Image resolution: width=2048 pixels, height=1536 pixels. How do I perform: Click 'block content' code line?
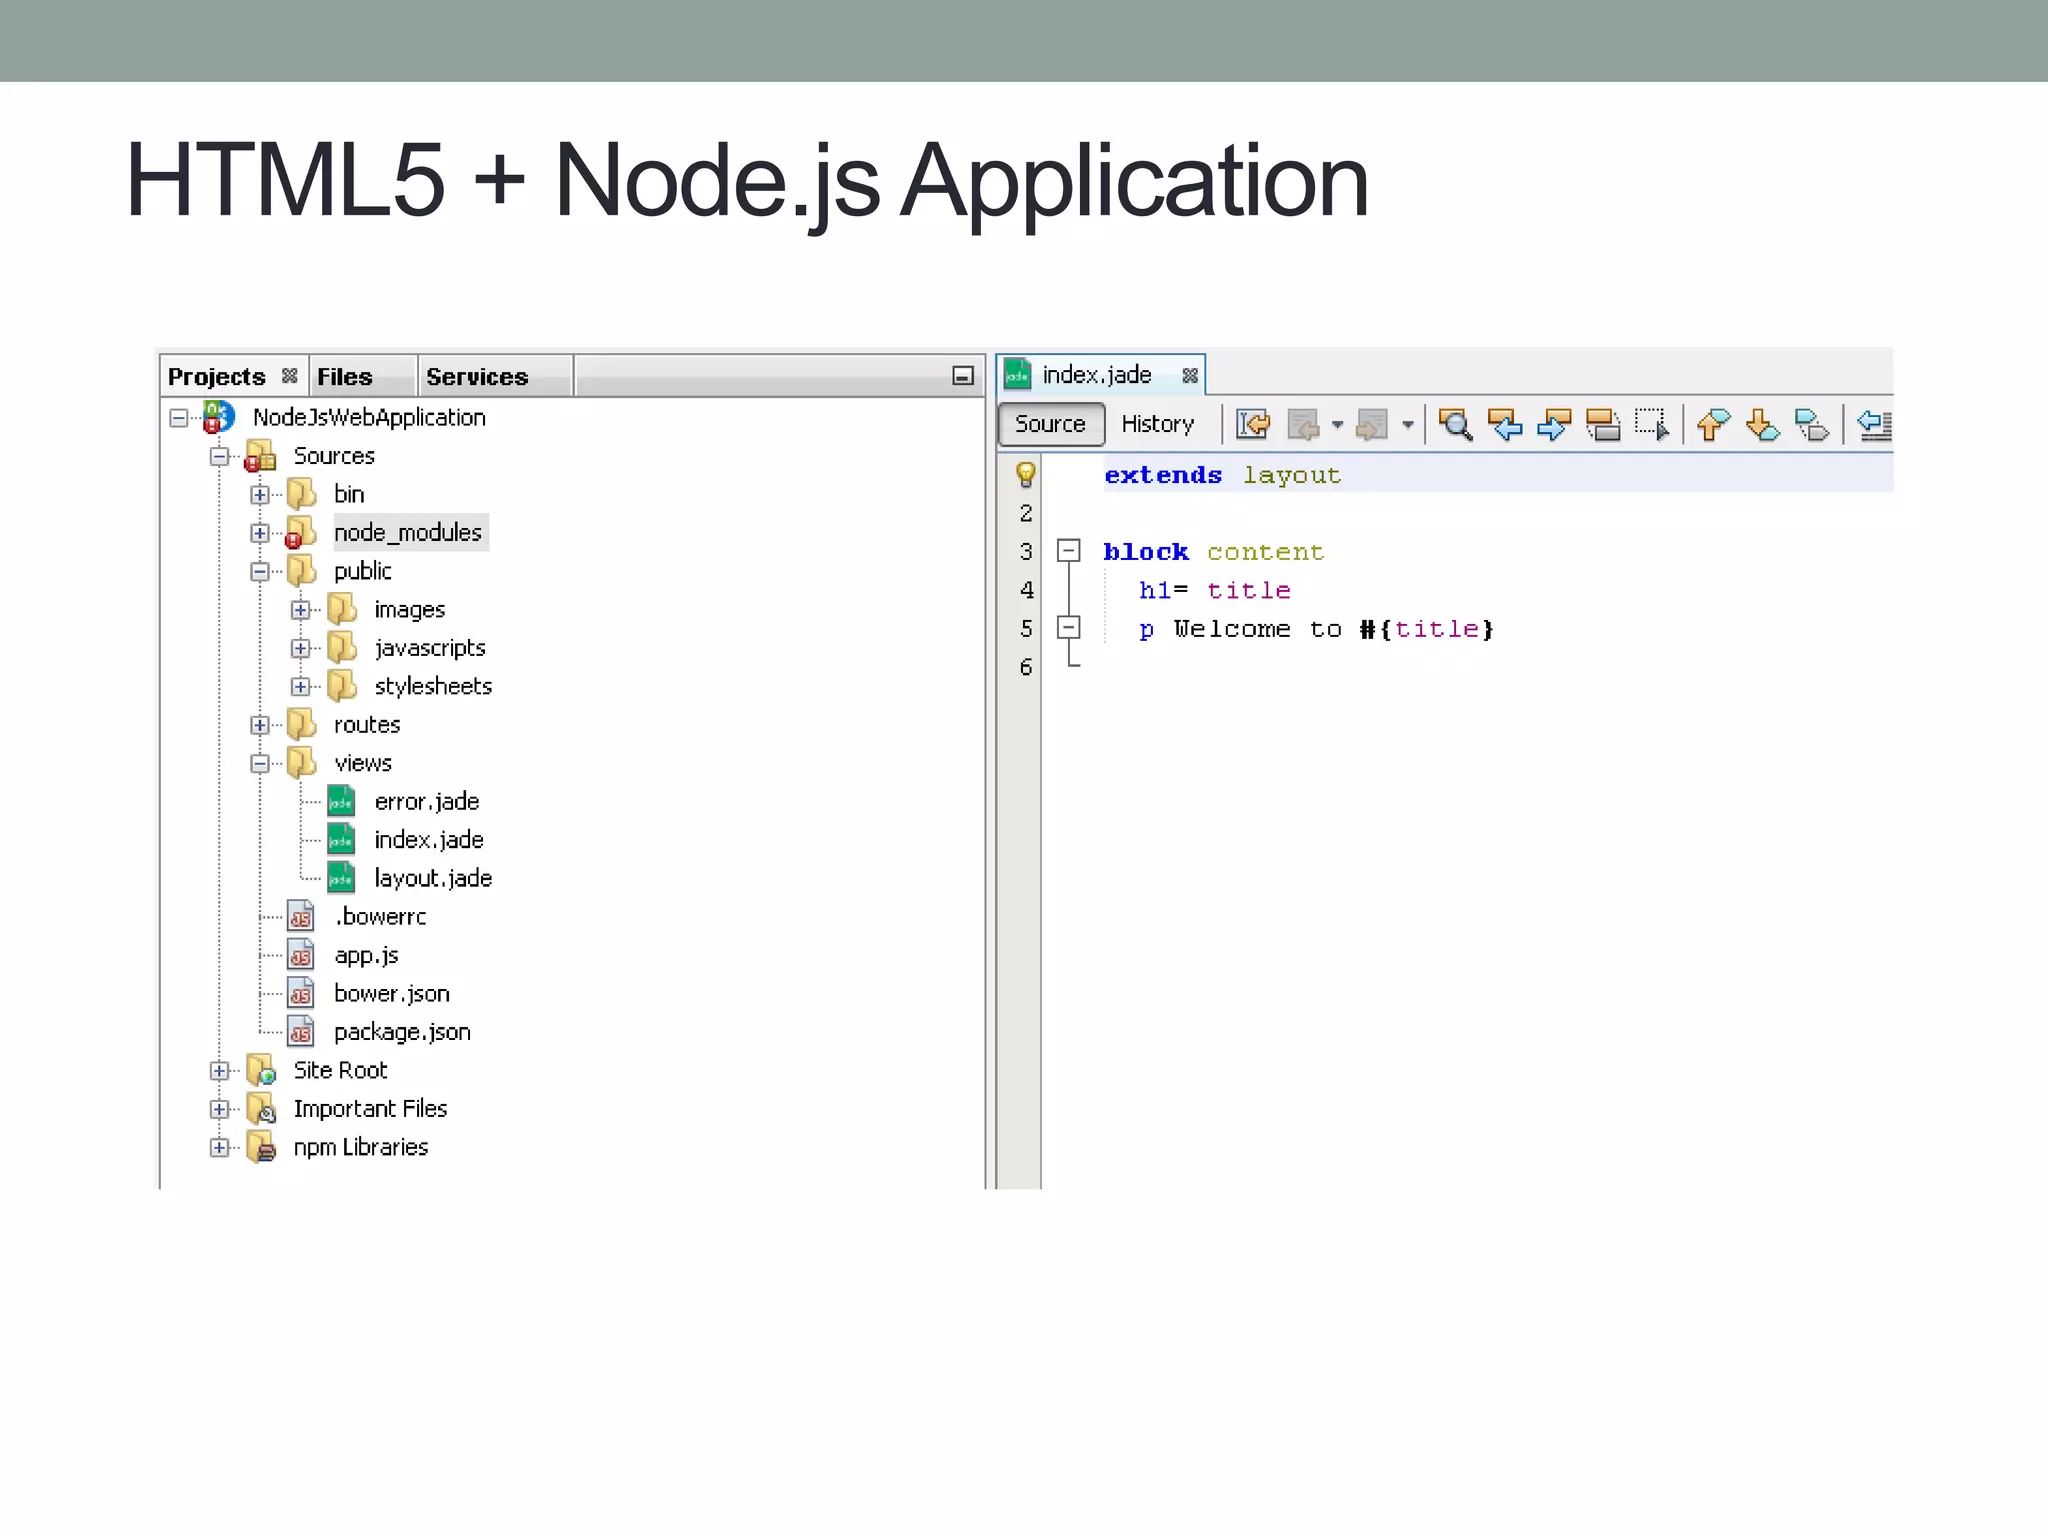(x=1213, y=552)
